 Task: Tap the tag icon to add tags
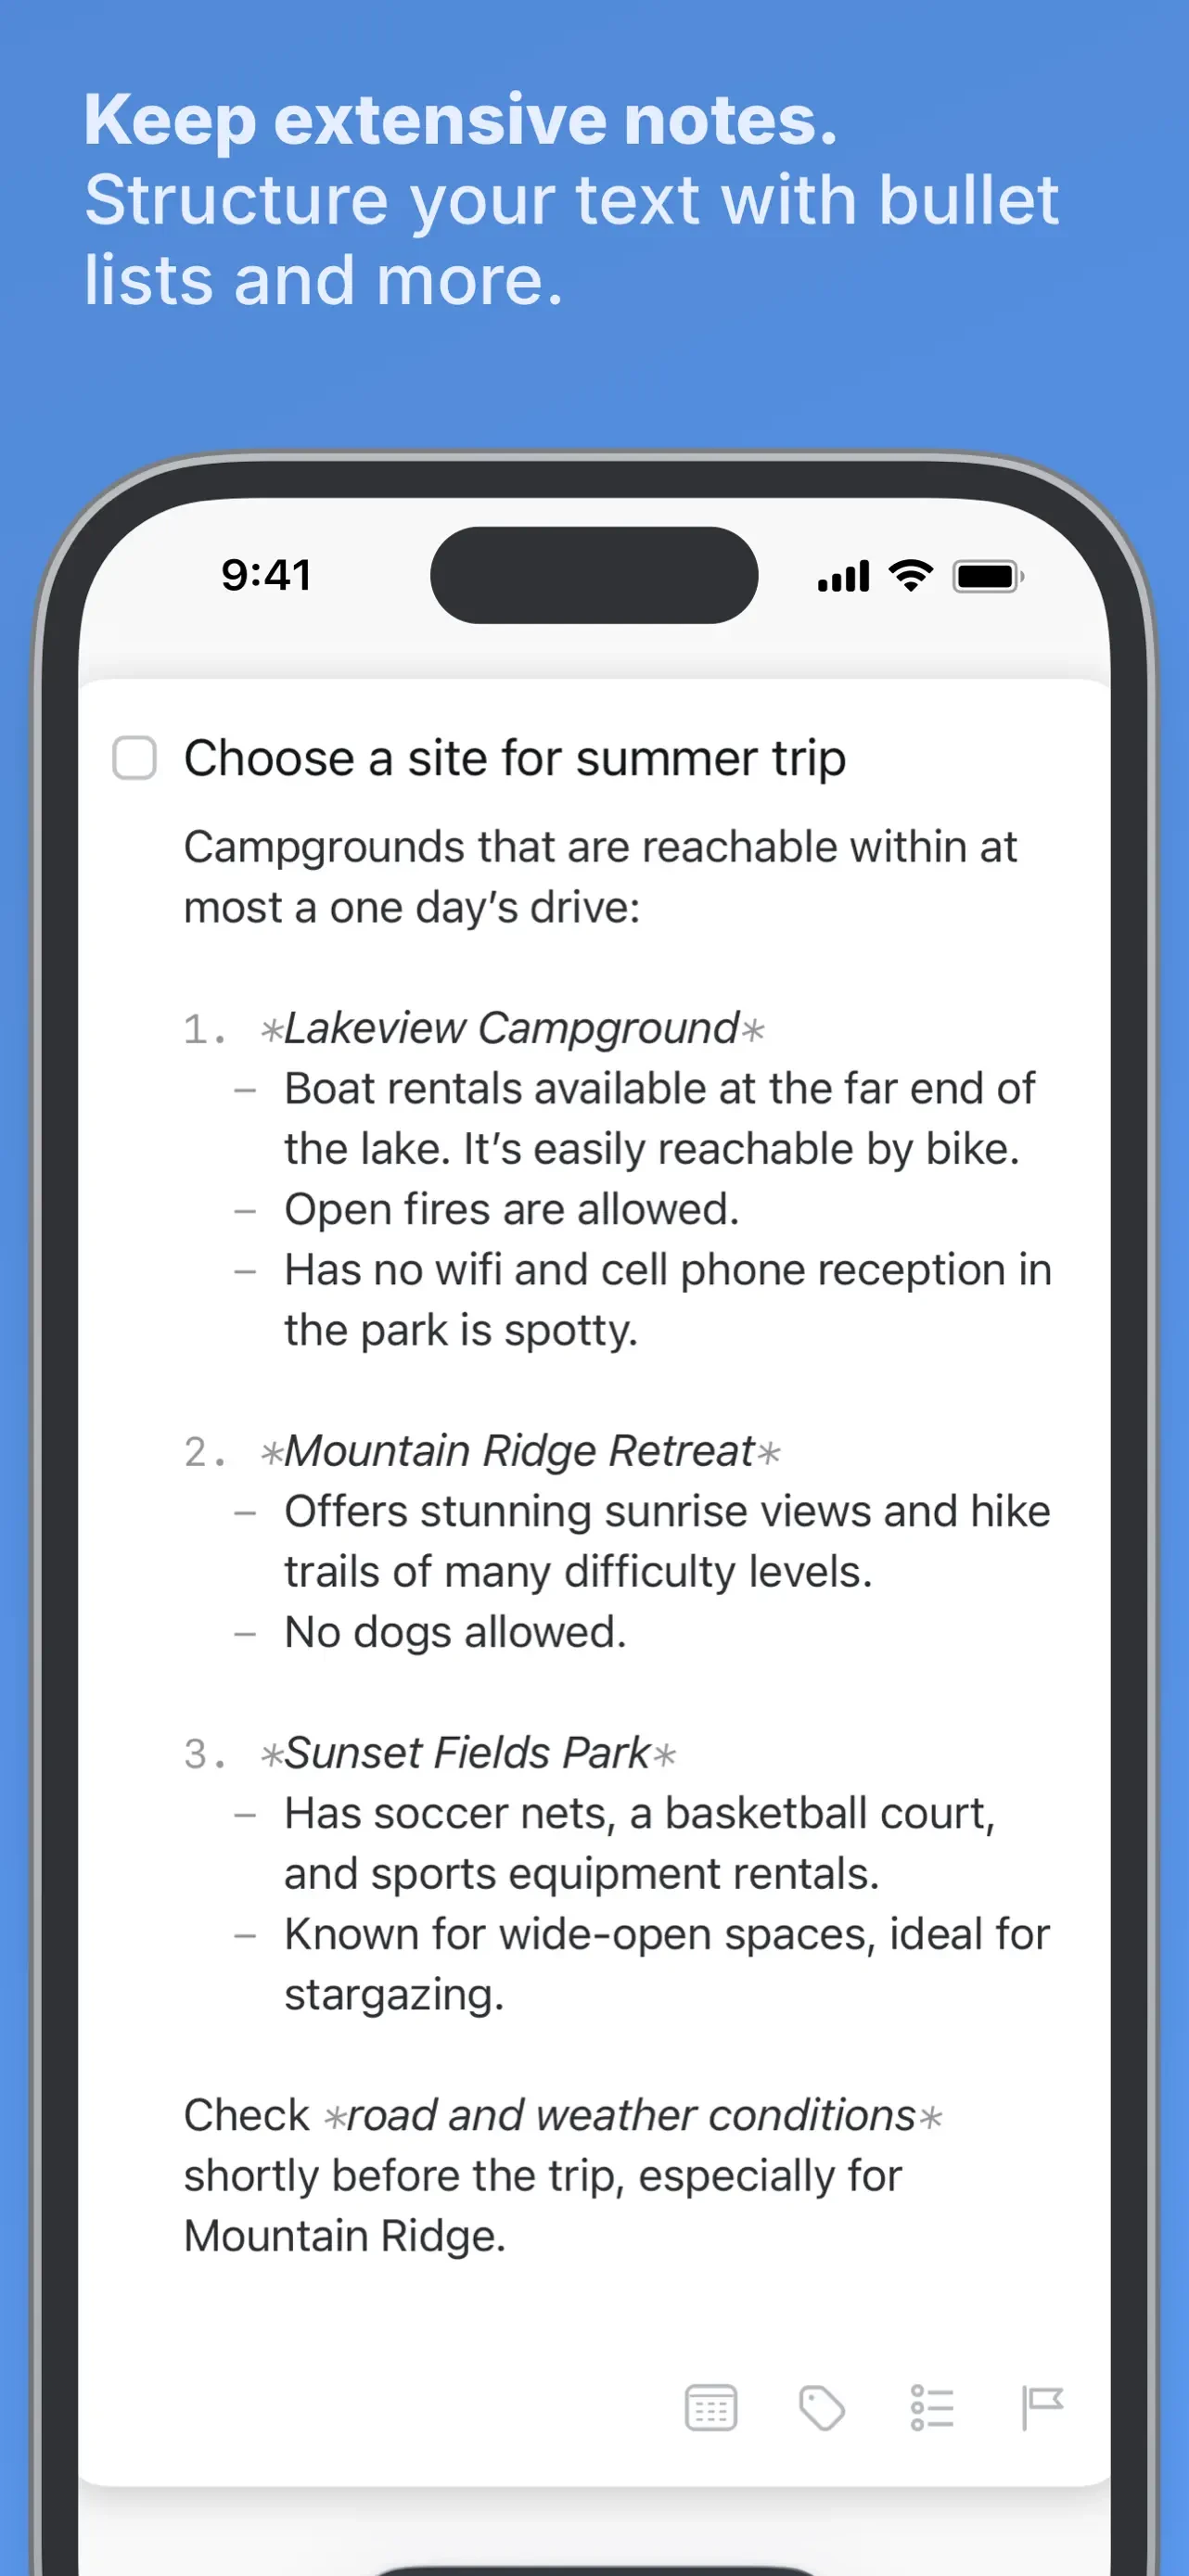(x=822, y=2408)
